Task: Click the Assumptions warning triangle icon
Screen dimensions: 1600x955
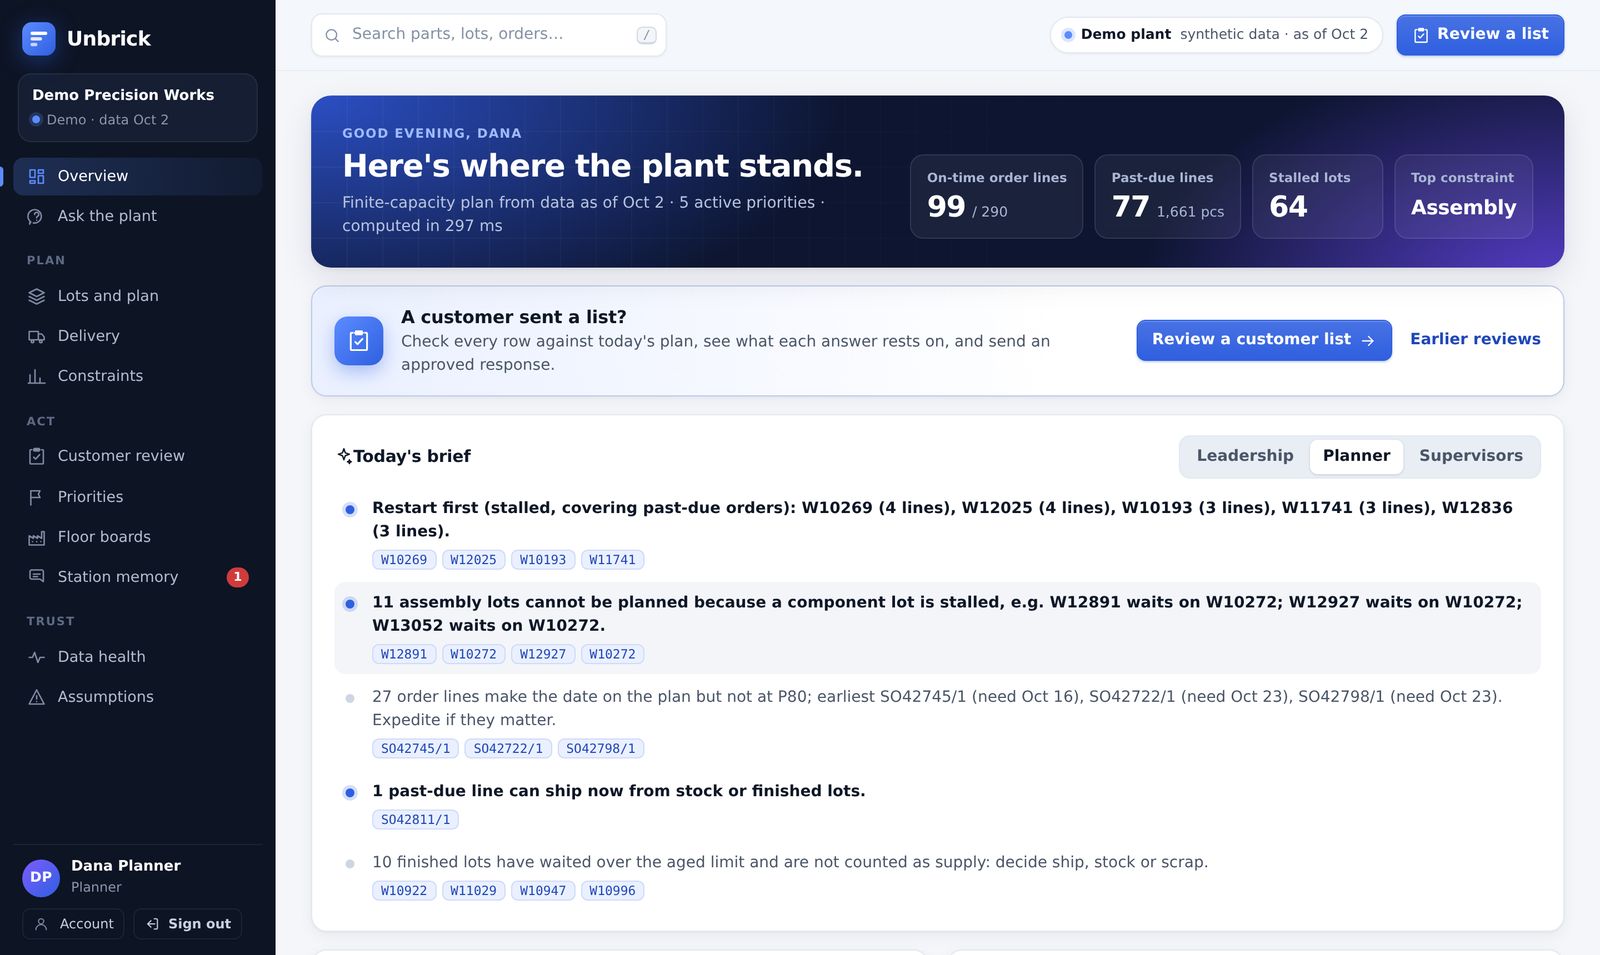Action: (x=36, y=697)
